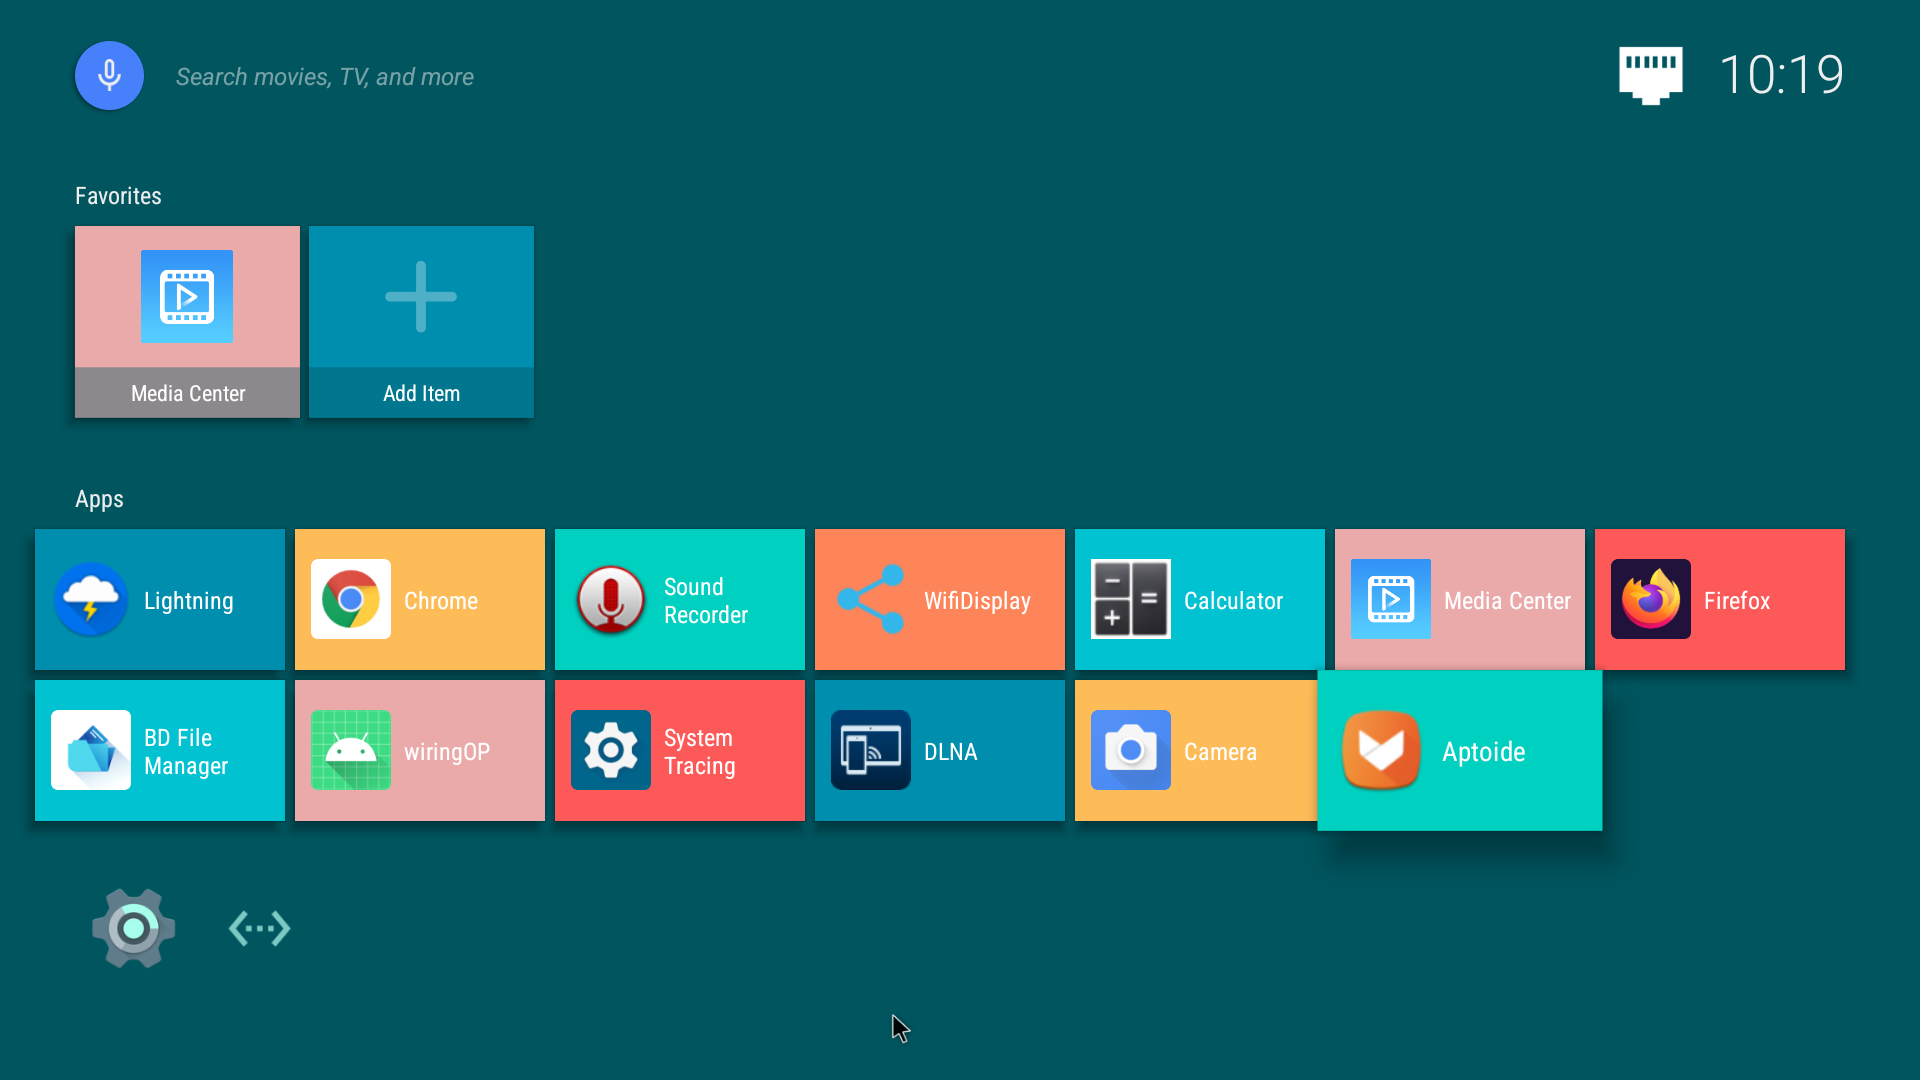Open the settings gear icon
Image resolution: width=1920 pixels, height=1080 pixels.
[133, 929]
